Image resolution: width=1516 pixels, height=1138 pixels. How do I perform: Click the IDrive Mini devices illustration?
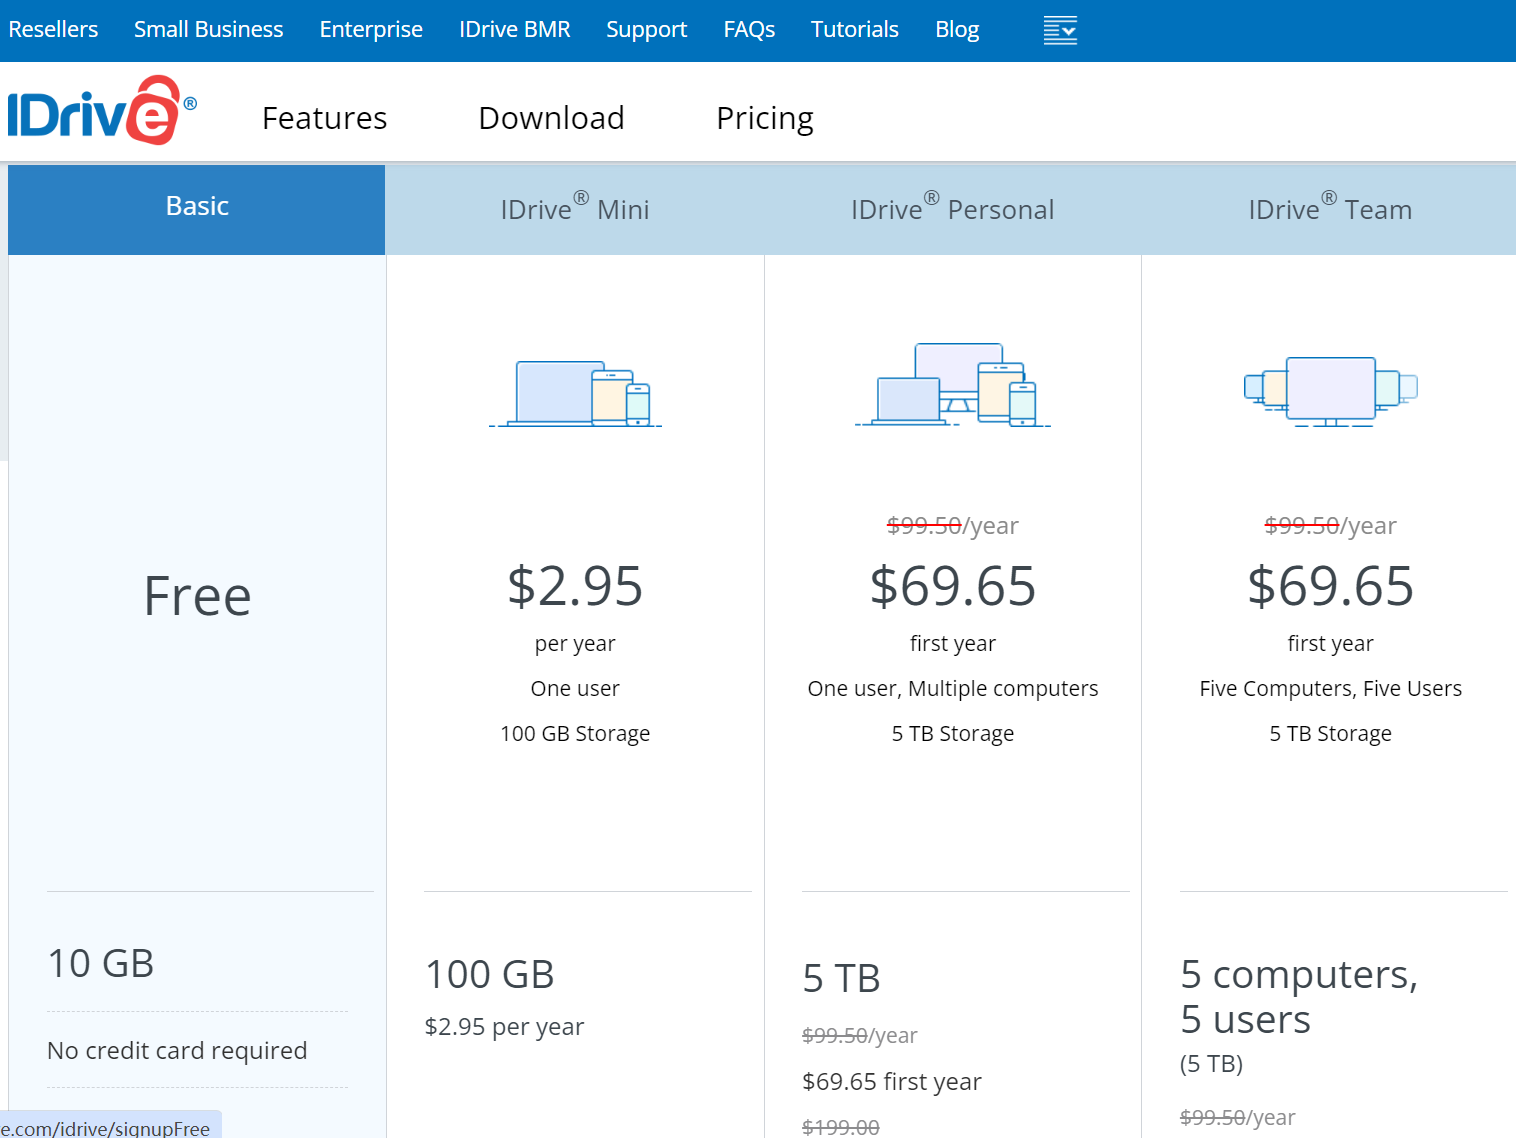click(x=575, y=394)
